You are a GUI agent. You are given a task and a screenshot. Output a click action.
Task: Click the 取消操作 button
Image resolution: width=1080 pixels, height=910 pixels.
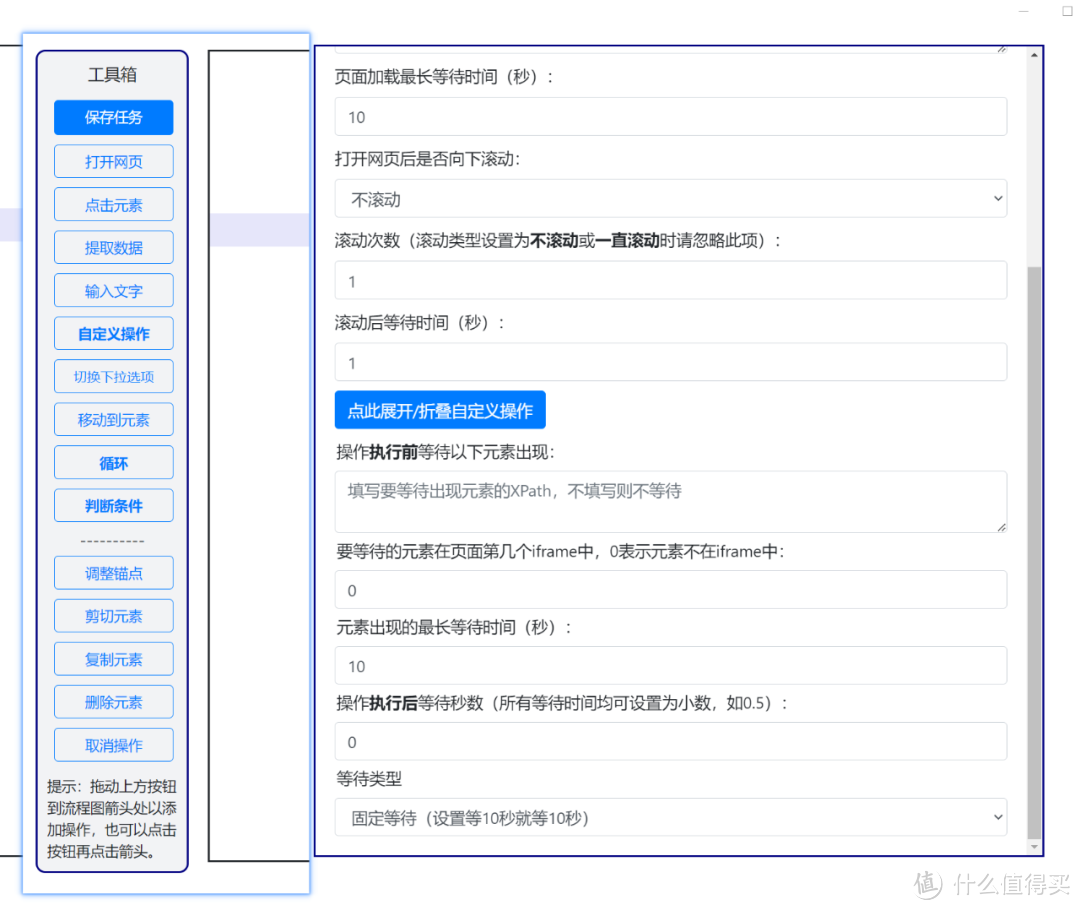114,745
